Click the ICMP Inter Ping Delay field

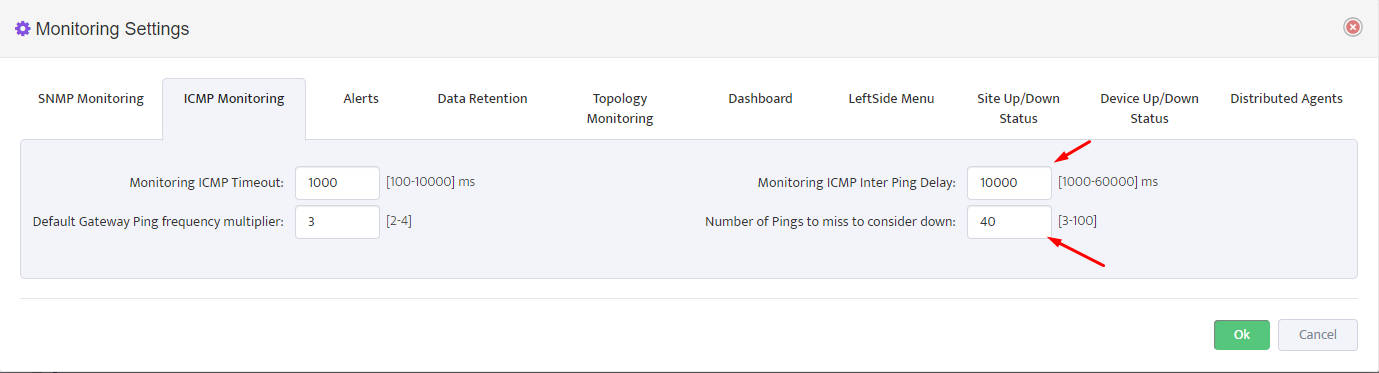[1009, 183]
